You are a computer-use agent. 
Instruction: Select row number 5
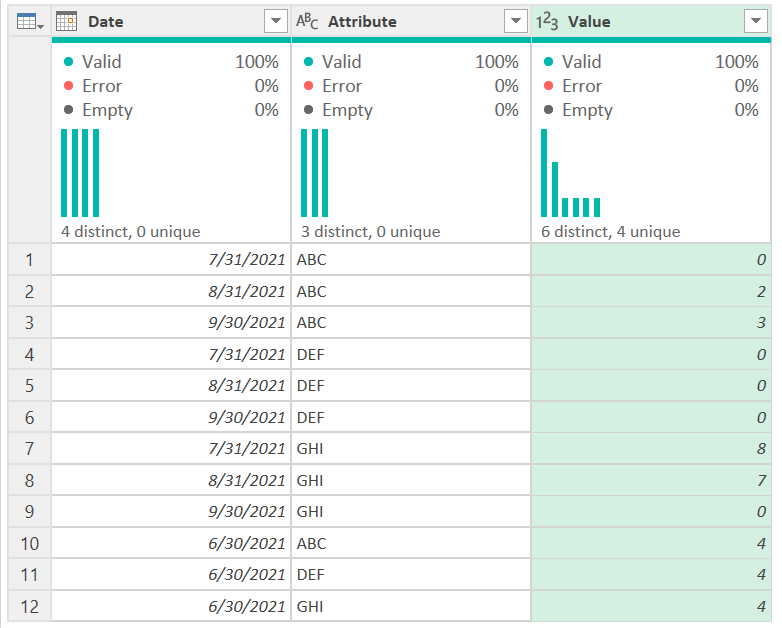(29, 386)
